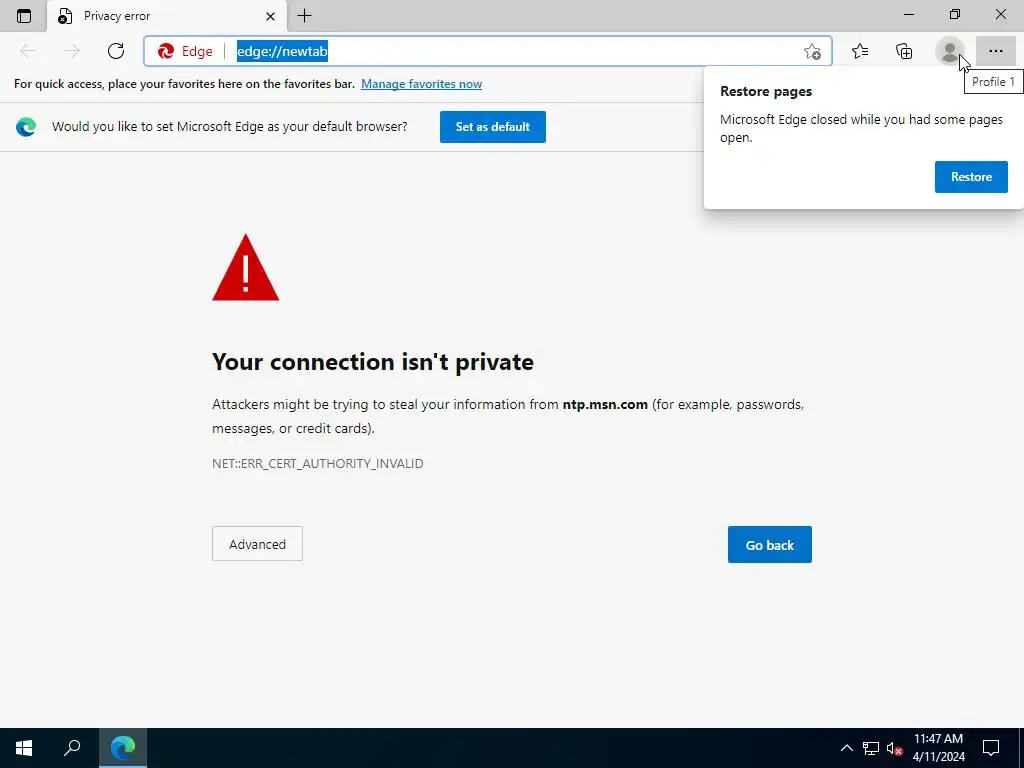Viewport: 1024px width, 768px height.
Task: Open the Profile 1 avatar
Action: pos(950,51)
